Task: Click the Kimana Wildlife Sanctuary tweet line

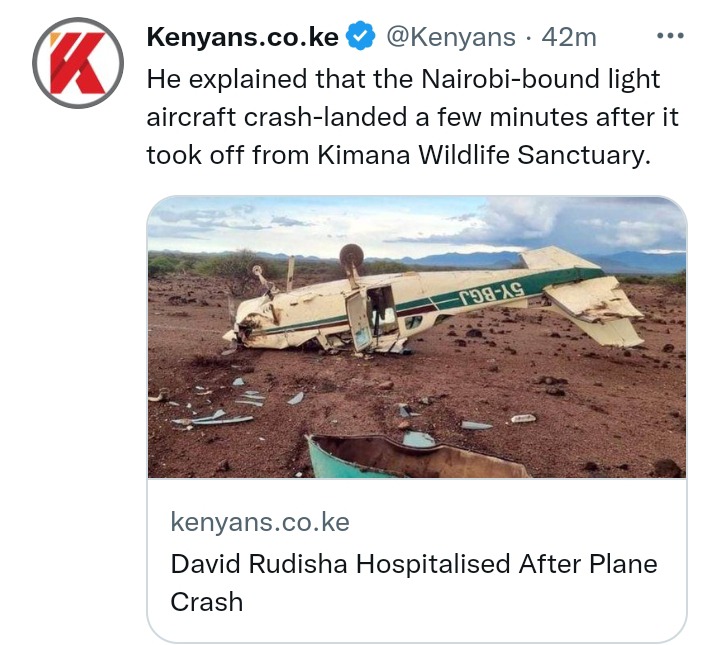Action: 398,154
